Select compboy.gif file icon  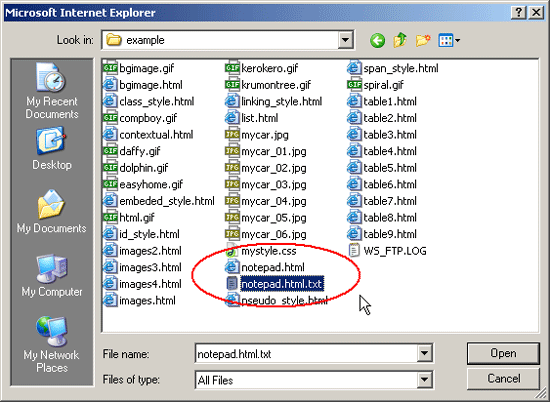[x=110, y=118]
